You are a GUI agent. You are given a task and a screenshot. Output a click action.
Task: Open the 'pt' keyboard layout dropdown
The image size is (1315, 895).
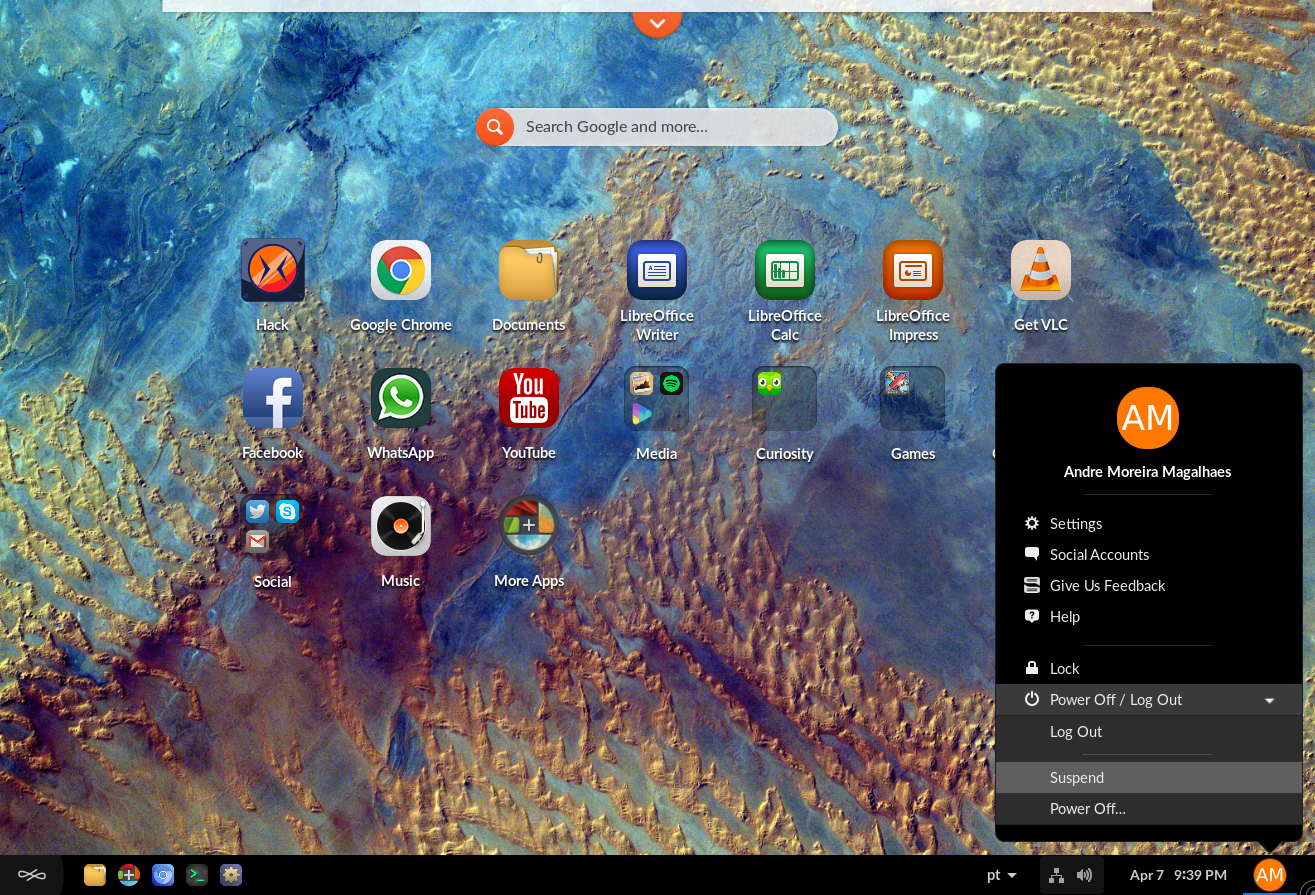(998, 875)
